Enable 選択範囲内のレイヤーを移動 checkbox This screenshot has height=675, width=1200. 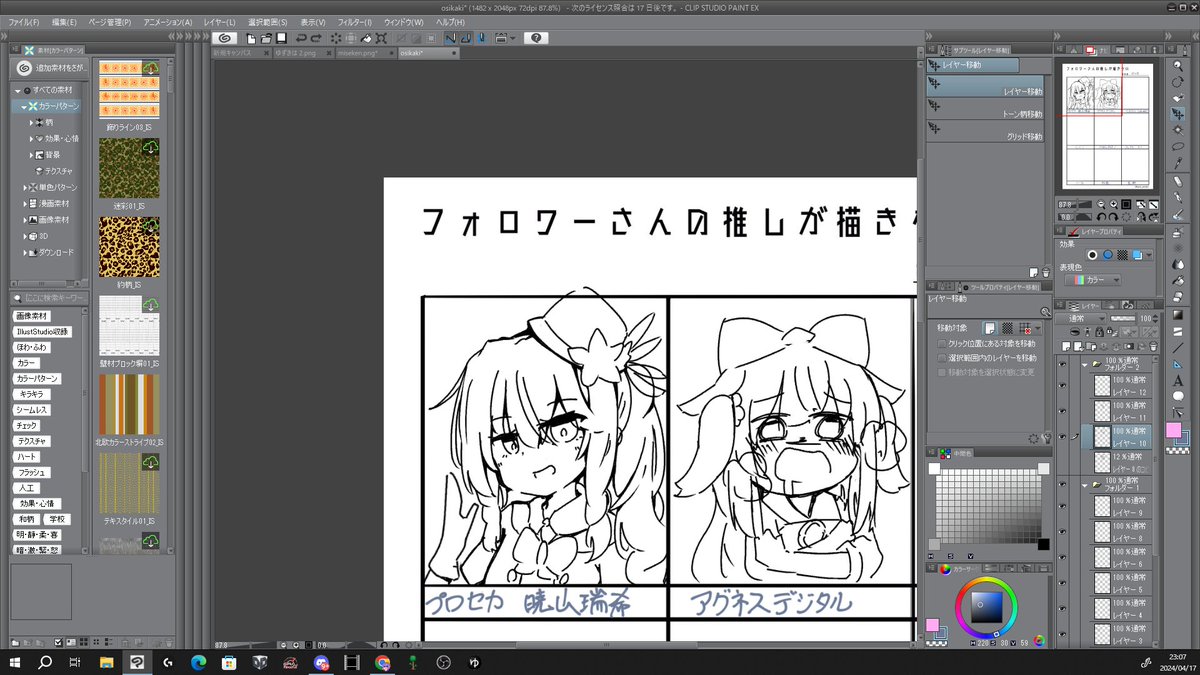click(941, 357)
